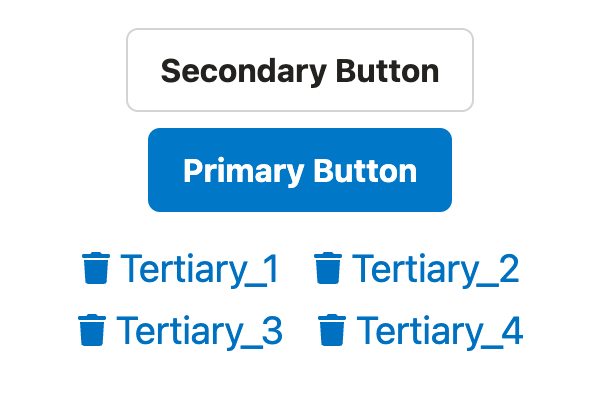
Task: Activate the Tertiary_3 button label
Action: pyautogui.click(x=199, y=330)
